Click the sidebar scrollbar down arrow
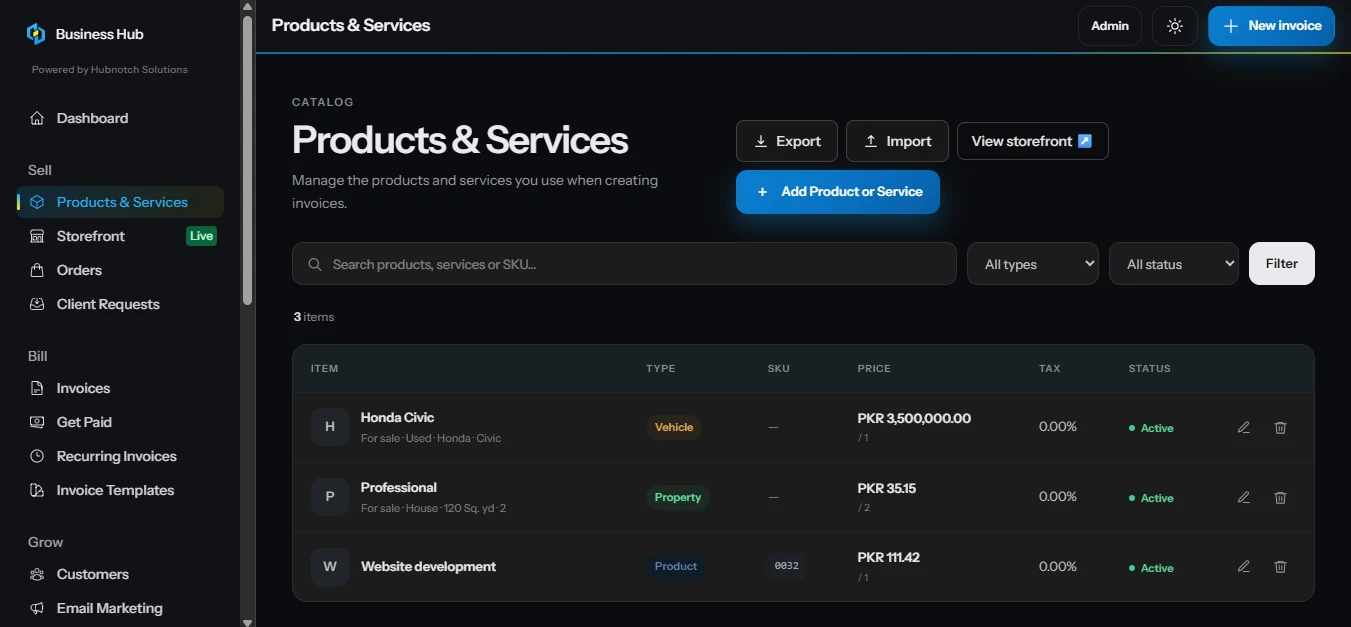 pos(247,621)
